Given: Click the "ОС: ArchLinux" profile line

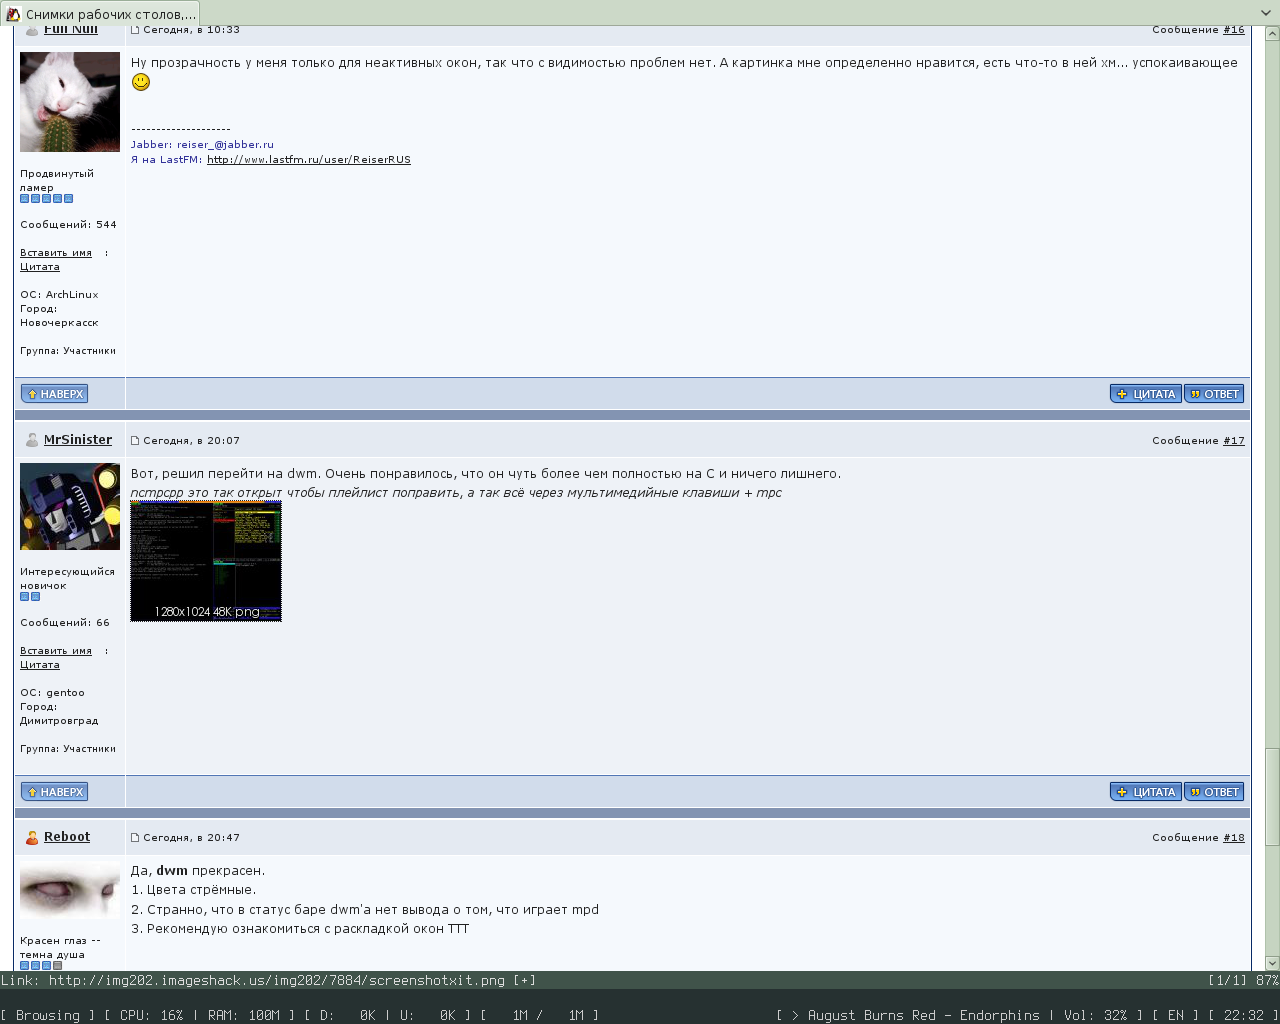Looking at the screenshot, I should point(59,295).
